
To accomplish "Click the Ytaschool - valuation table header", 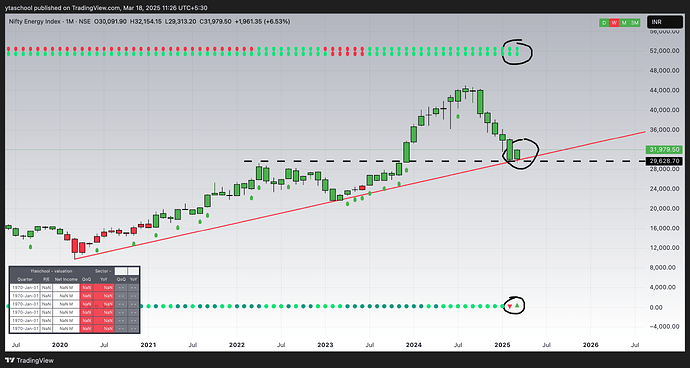I will (x=48, y=271).
